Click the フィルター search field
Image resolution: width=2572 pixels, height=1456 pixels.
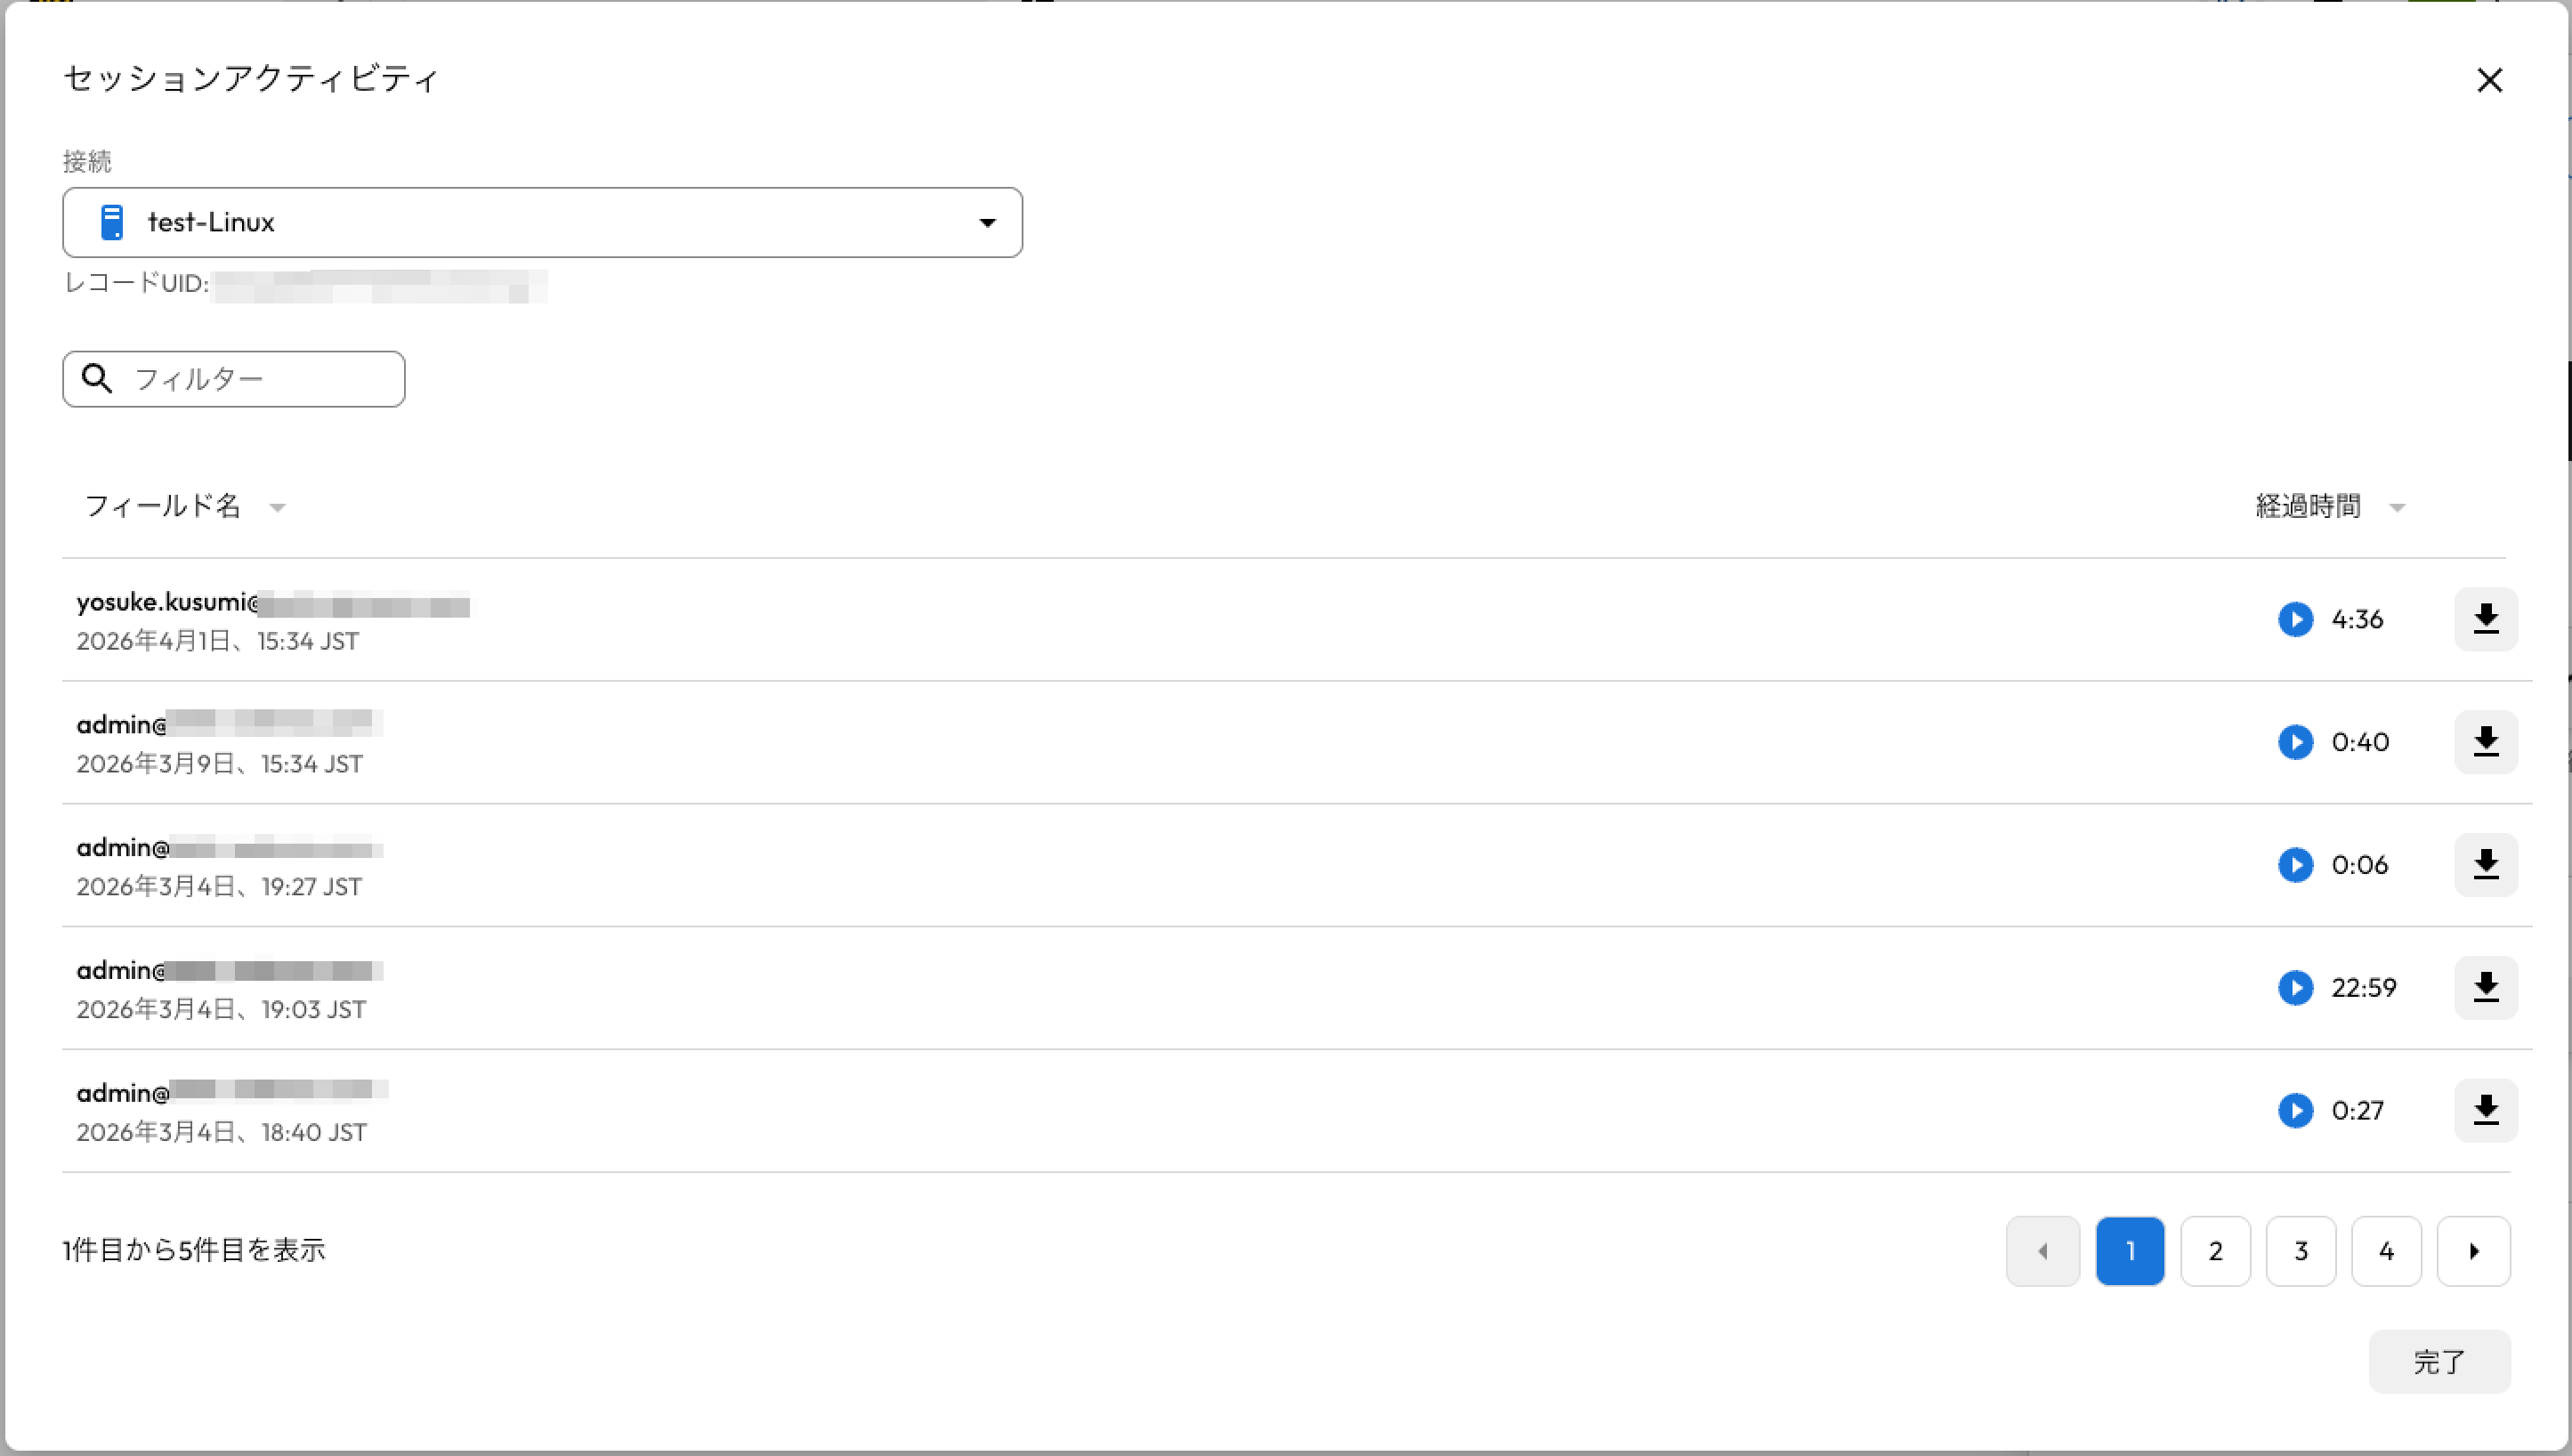255,379
